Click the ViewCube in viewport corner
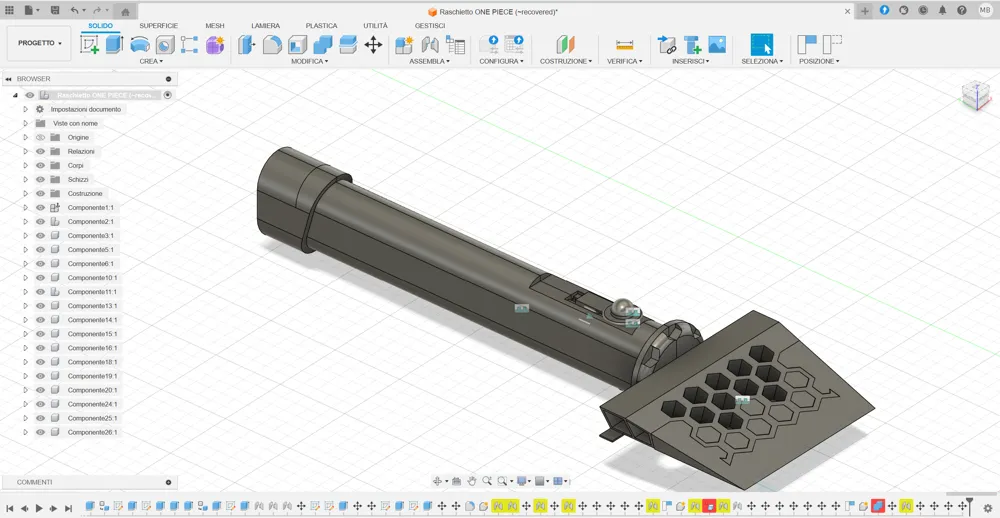This screenshot has width=1000, height=518. (975, 95)
